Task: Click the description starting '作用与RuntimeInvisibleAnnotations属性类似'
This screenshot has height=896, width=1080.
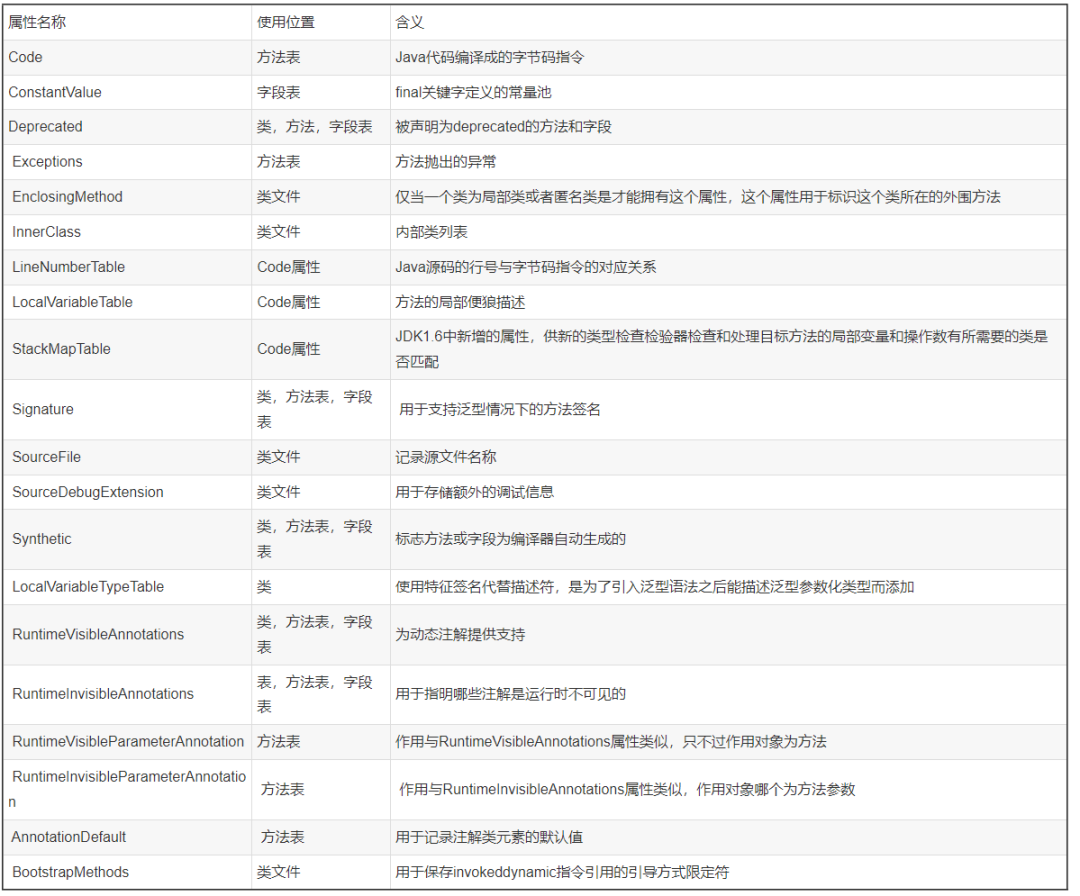Action: [x=627, y=789]
